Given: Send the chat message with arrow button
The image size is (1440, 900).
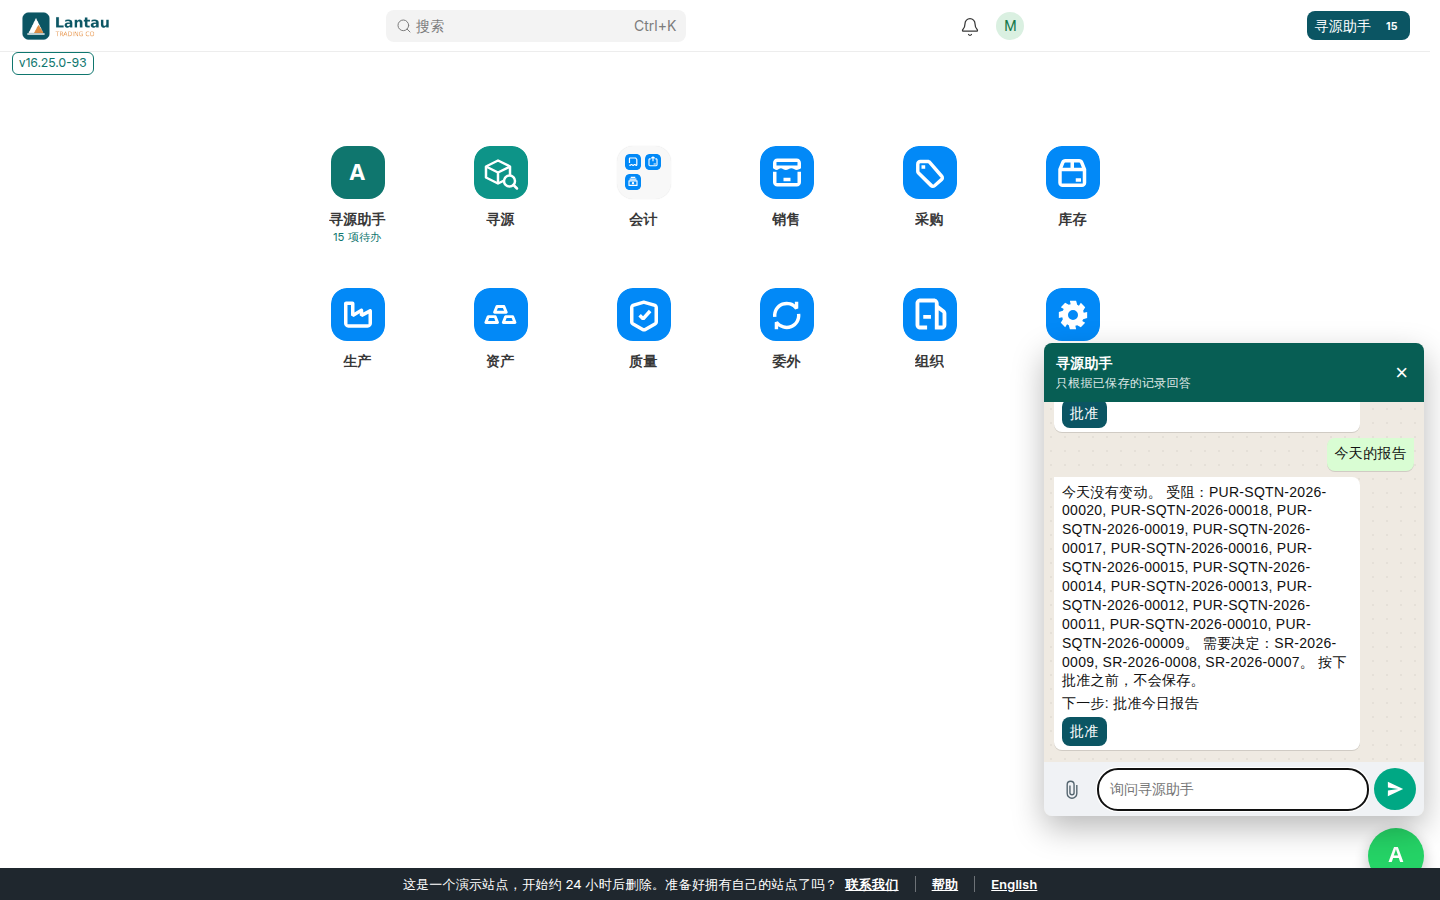Looking at the screenshot, I should (1395, 789).
